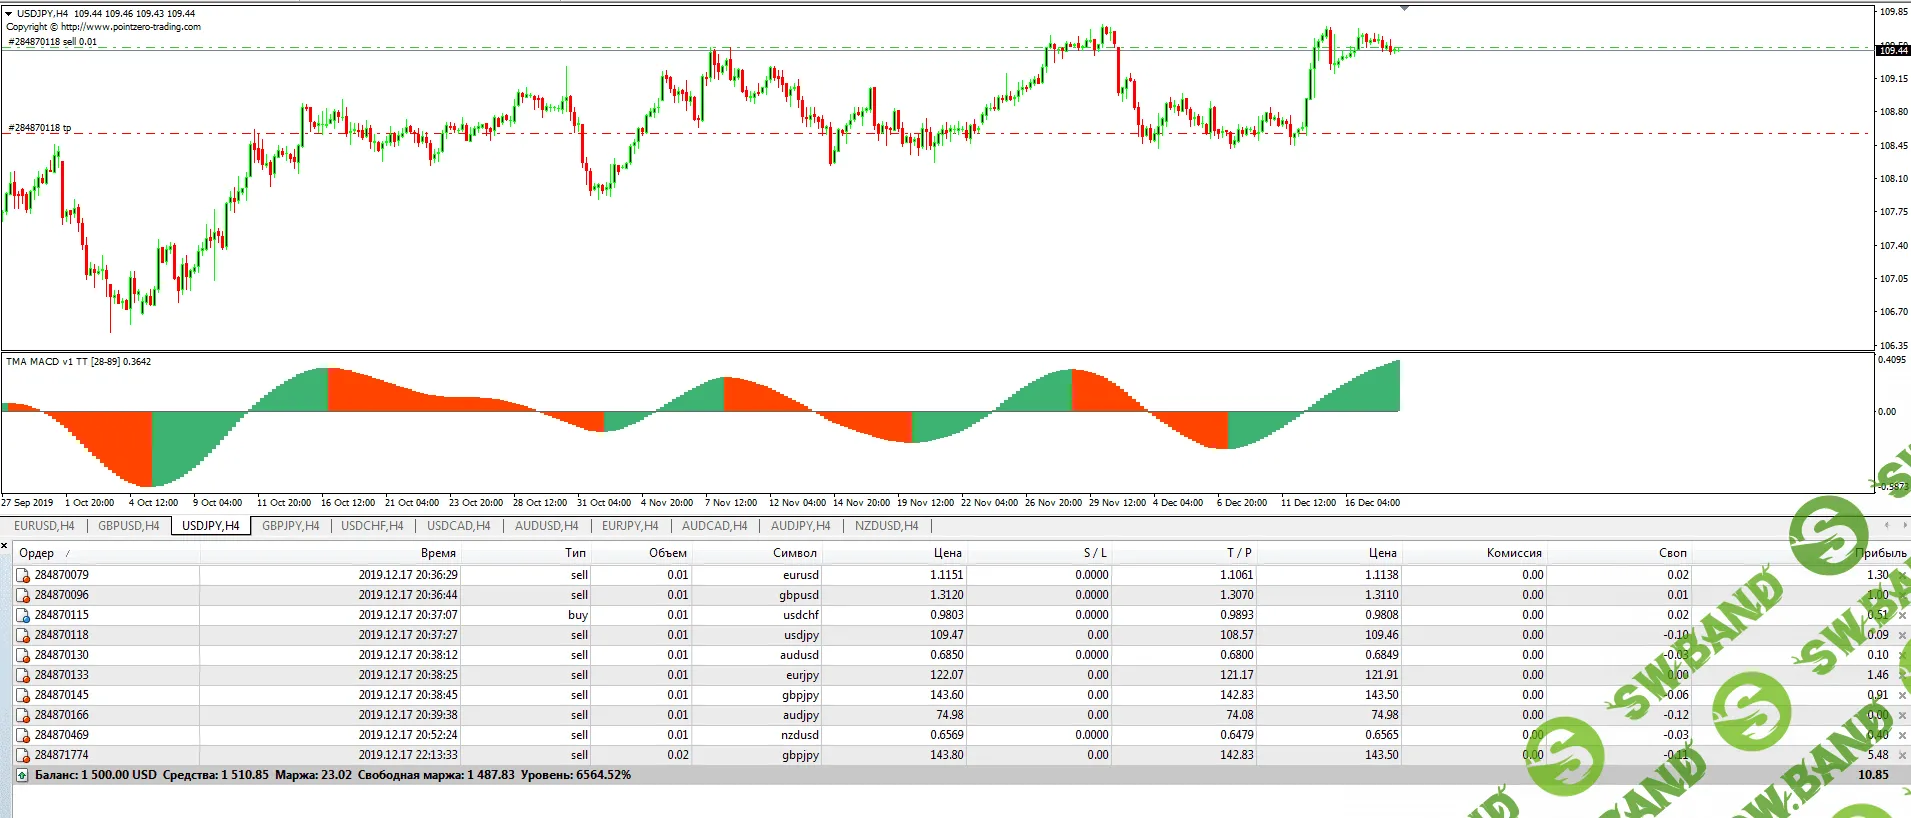Open the USDJPY,H4 one-click trading triangle

(x=9, y=14)
